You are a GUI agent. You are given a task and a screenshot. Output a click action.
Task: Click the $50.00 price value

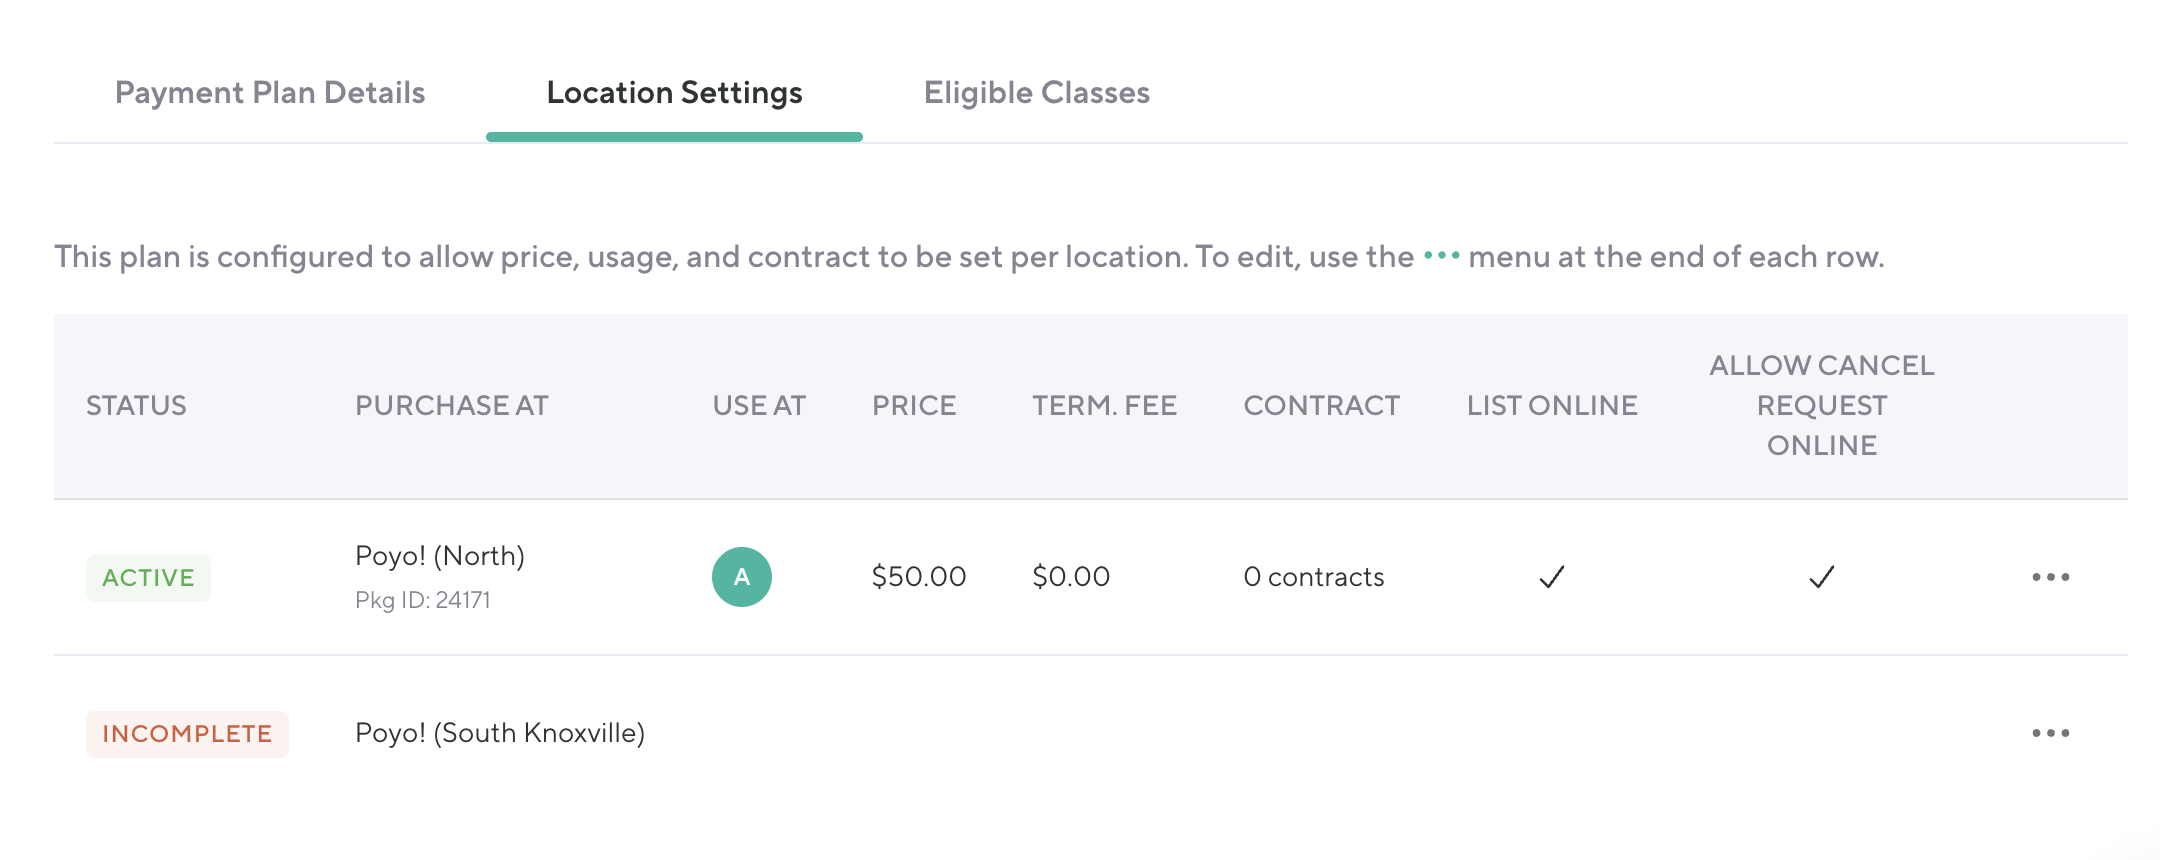918,577
